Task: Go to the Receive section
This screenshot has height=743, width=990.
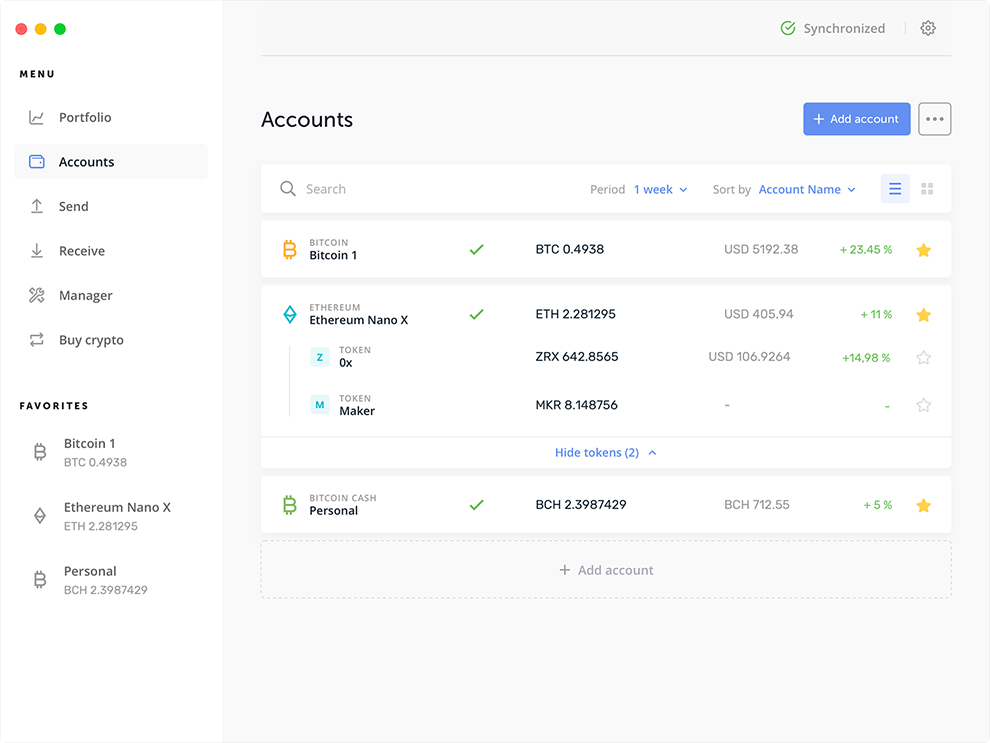Action: click(x=83, y=250)
